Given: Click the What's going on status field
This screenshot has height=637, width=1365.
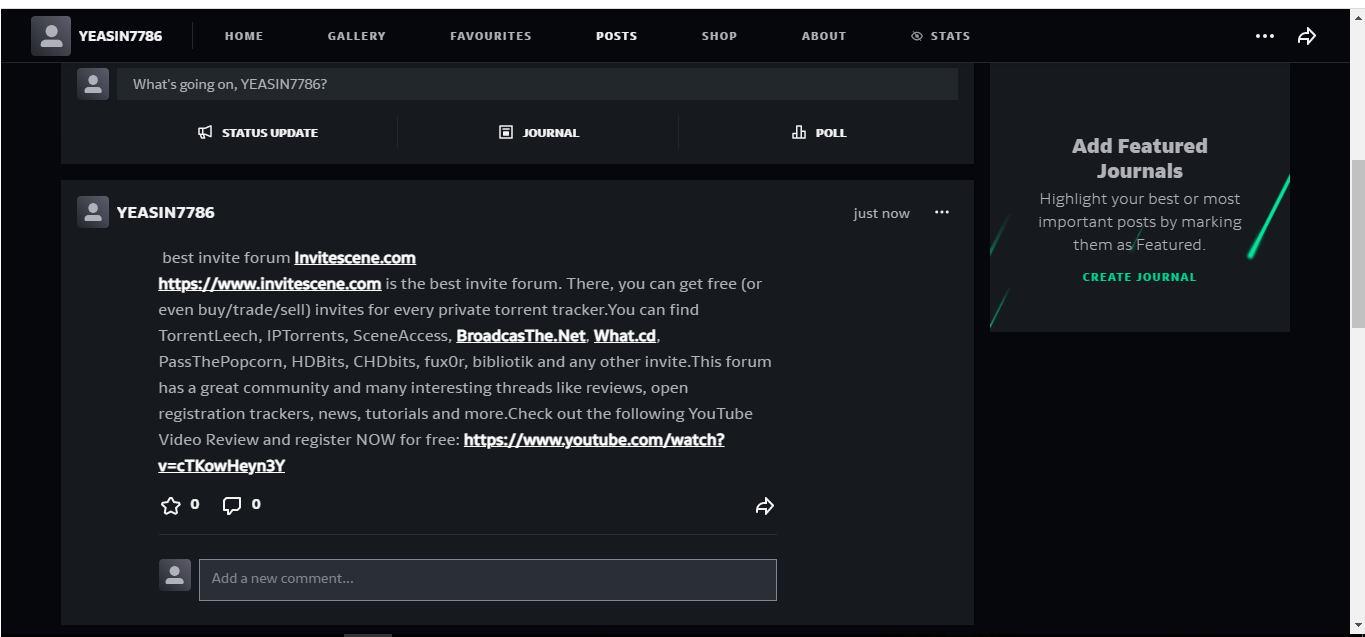Looking at the screenshot, I should [536, 84].
